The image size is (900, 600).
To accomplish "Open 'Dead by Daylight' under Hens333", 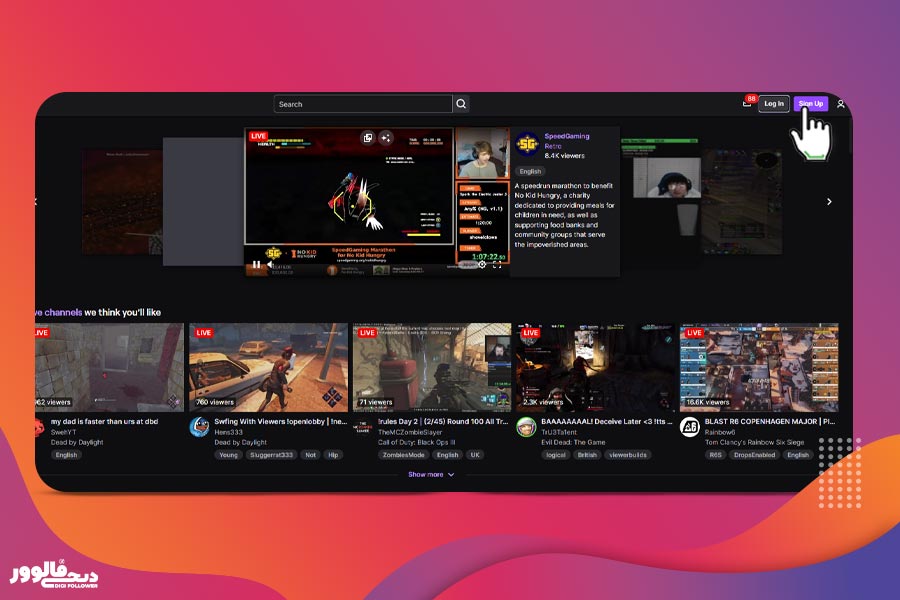I will tap(240, 442).
